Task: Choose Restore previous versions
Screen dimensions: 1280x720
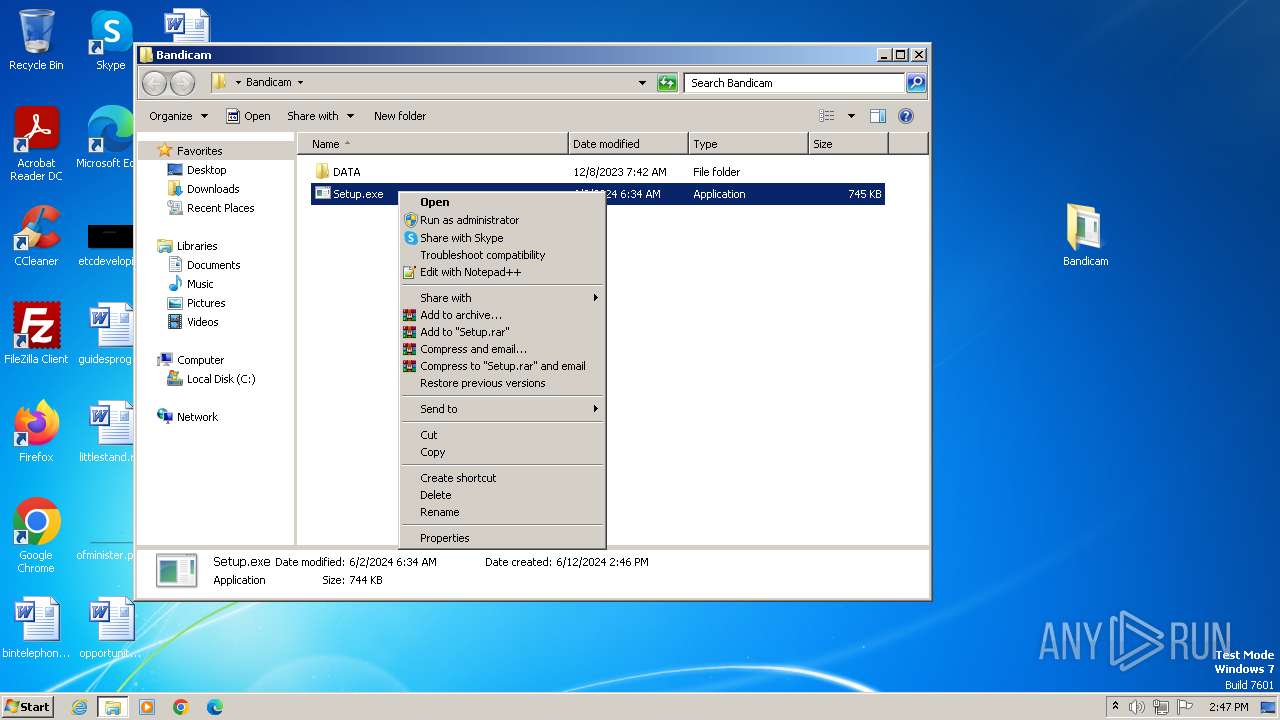Action: coord(502,383)
